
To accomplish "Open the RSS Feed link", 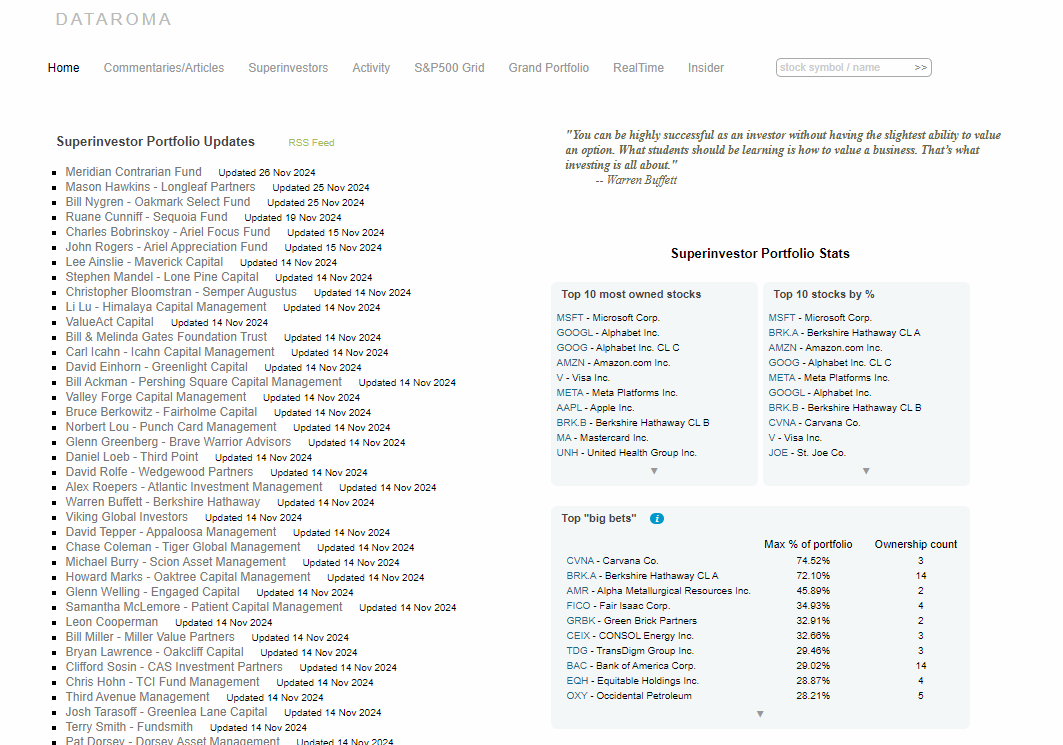I will [x=311, y=143].
